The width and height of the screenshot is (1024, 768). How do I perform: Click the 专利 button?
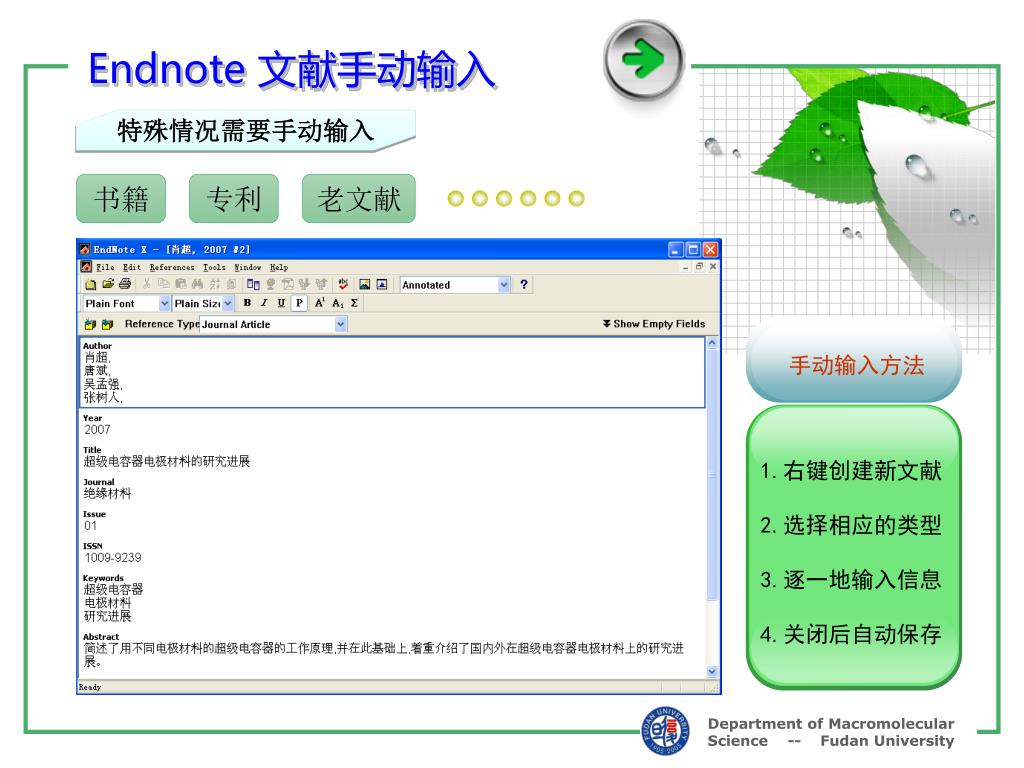pos(234,199)
